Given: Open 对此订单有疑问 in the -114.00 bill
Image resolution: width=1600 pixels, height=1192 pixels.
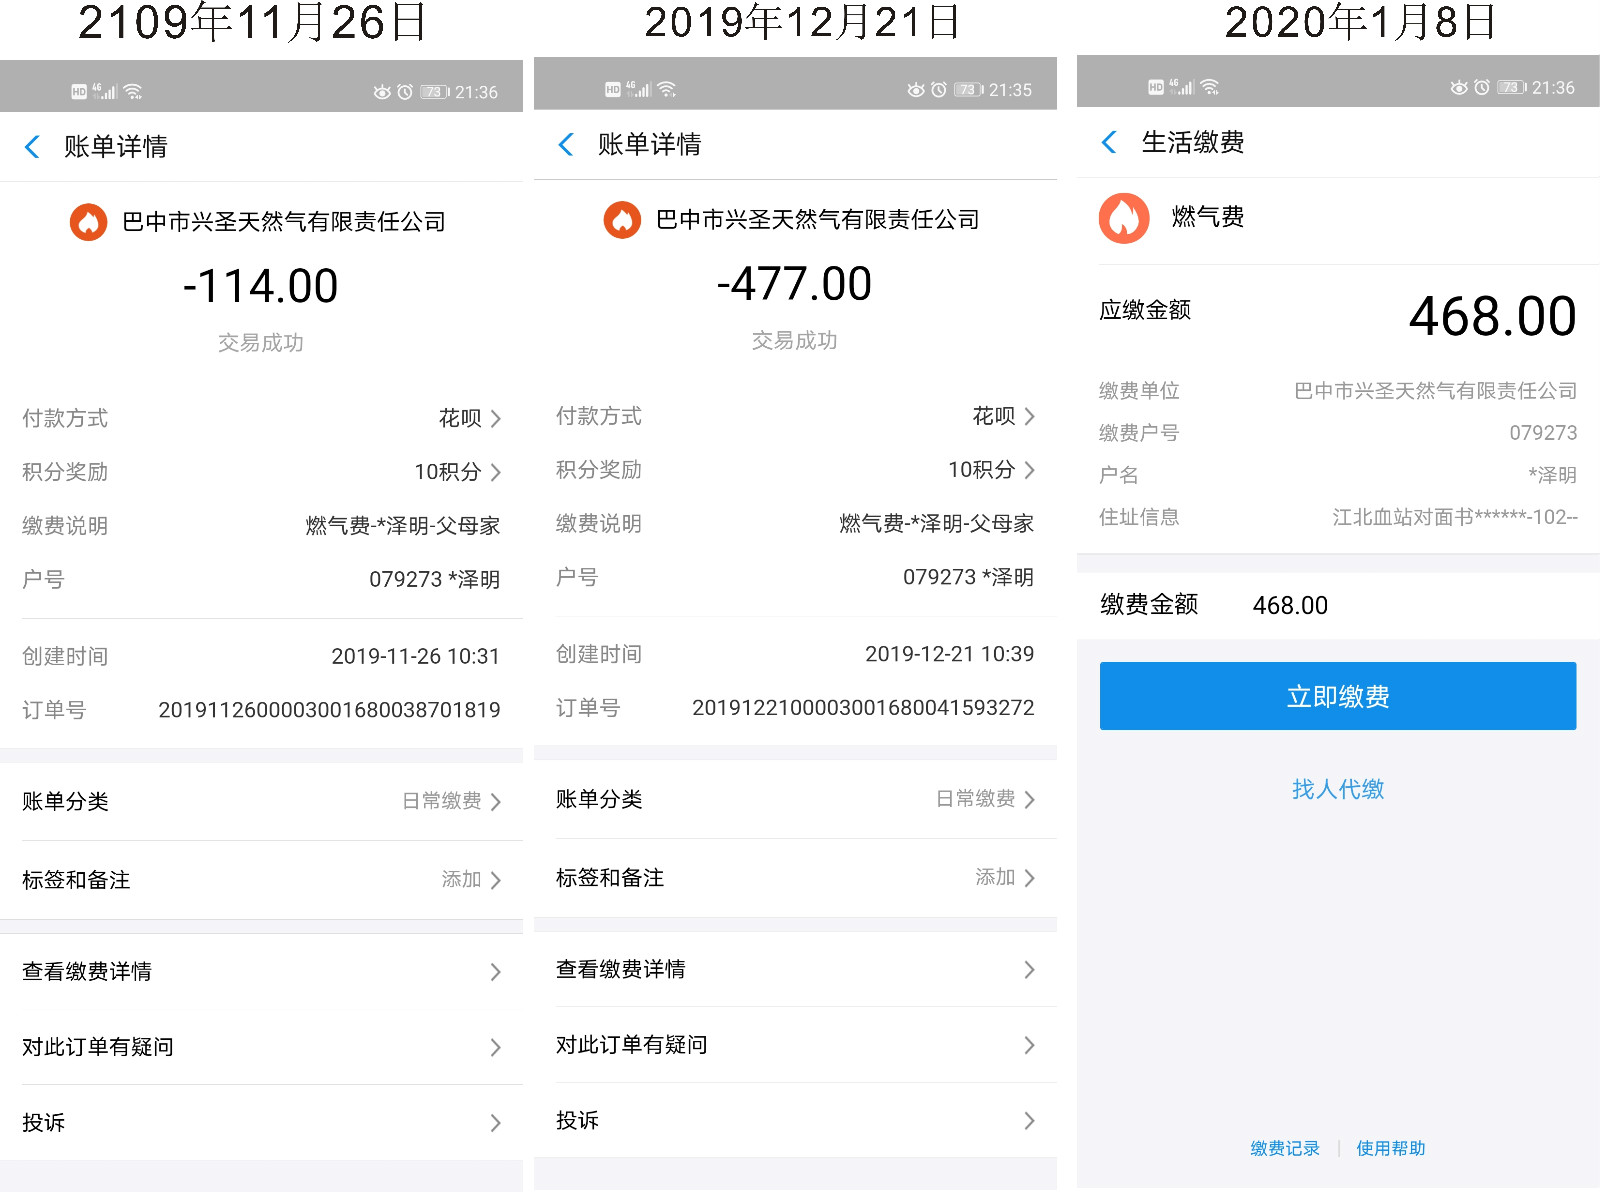Looking at the screenshot, I should 261,1047.
